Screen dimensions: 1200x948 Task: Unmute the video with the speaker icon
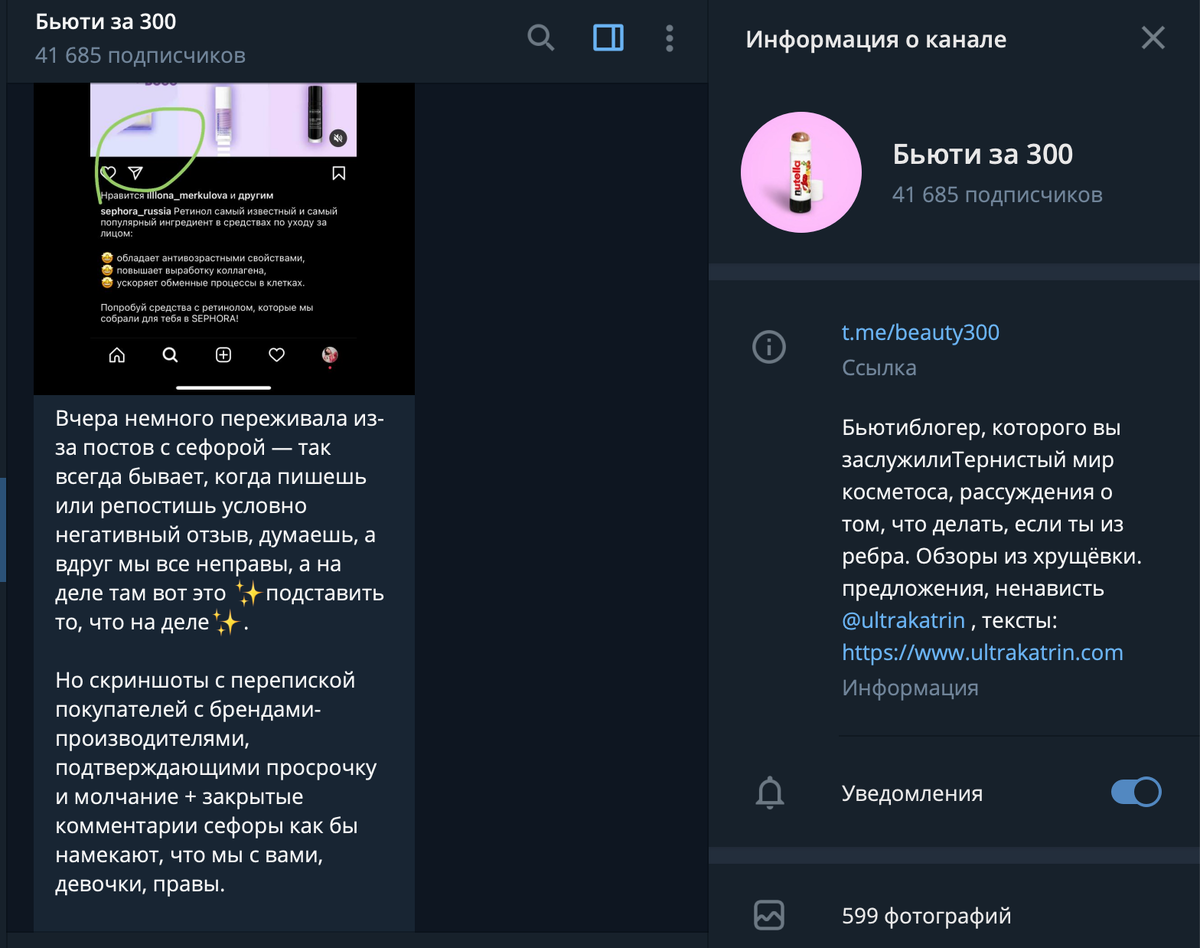[x=339, y=138]
